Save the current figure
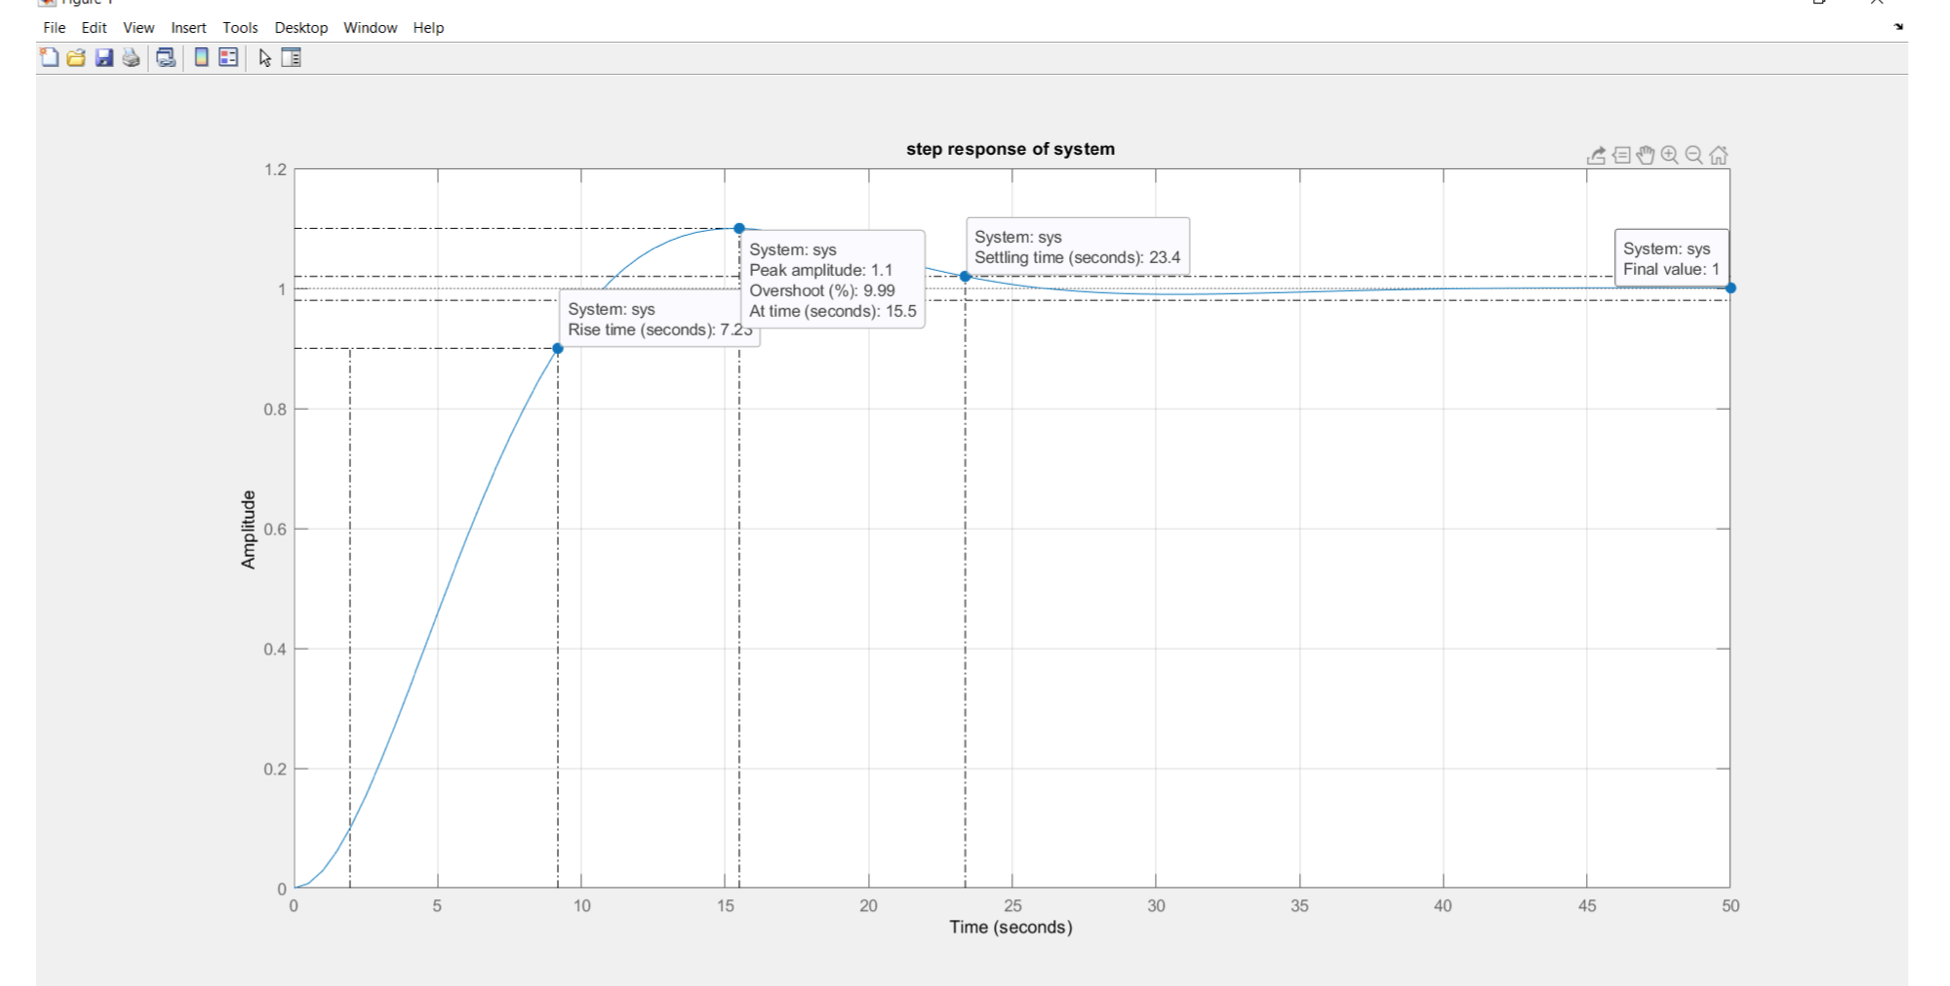The height and width of the screenshot is (986, 1950). click(104, 58)
